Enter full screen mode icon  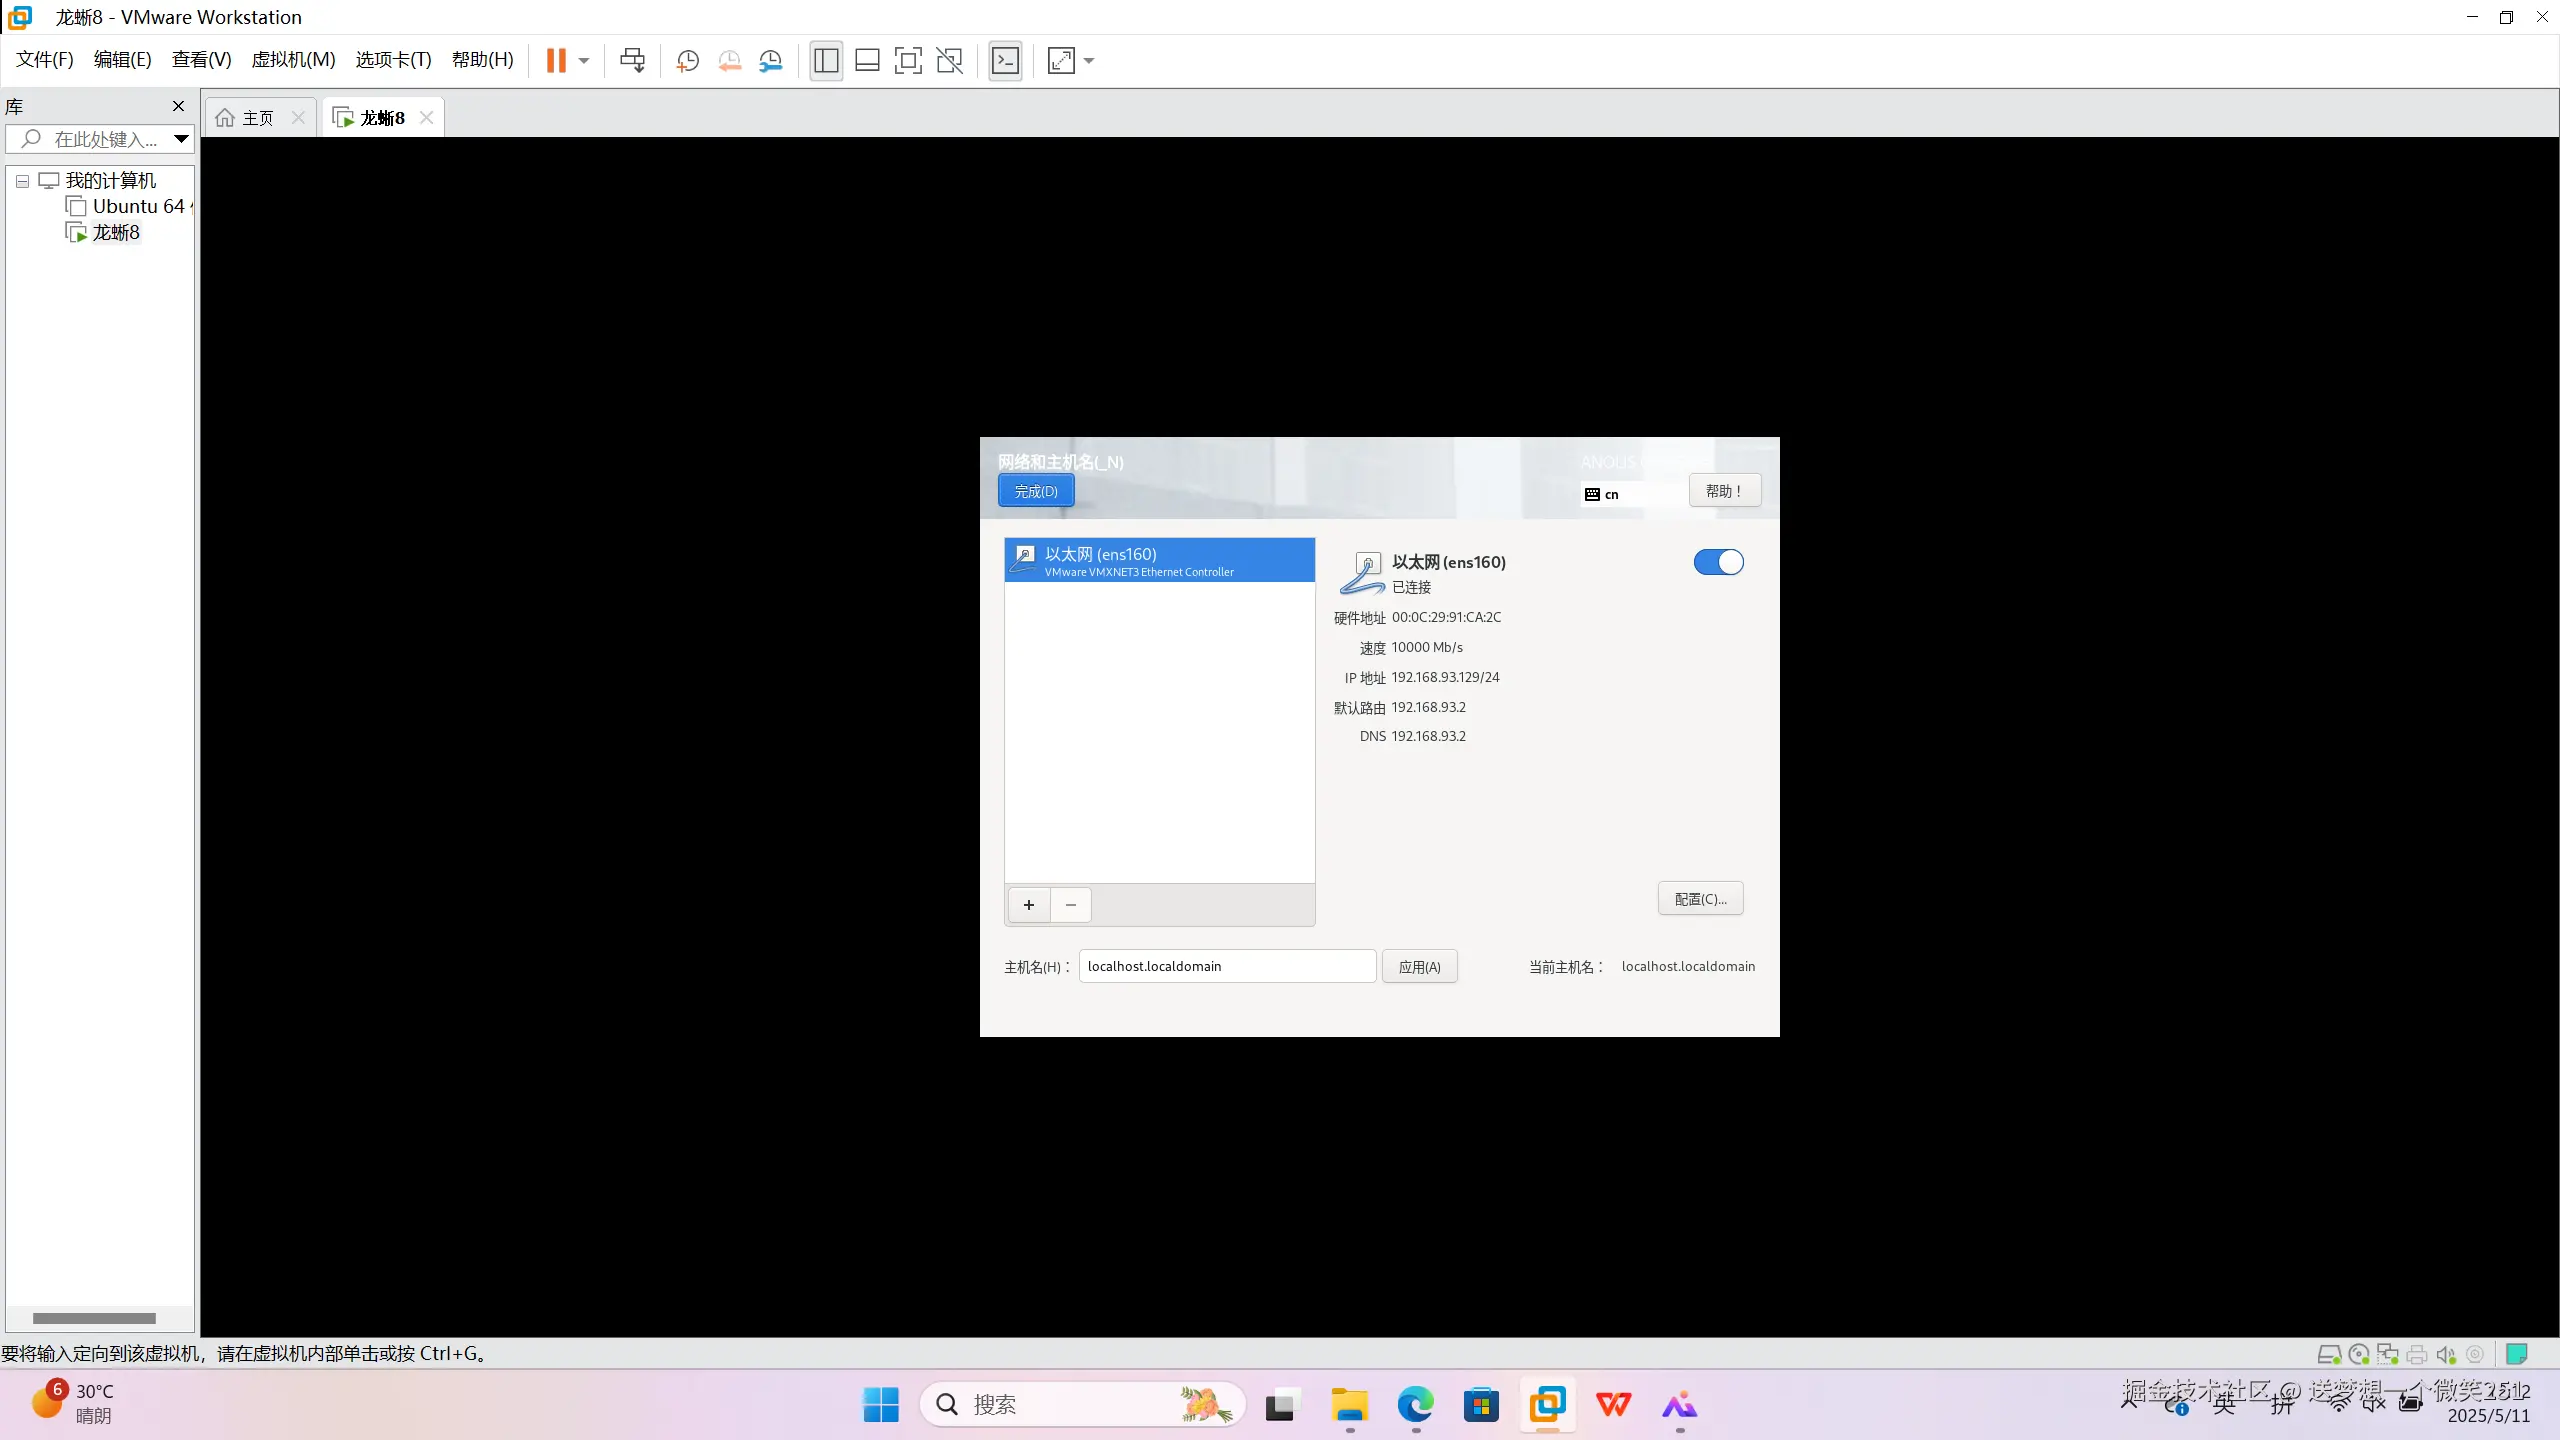point(908,61)
